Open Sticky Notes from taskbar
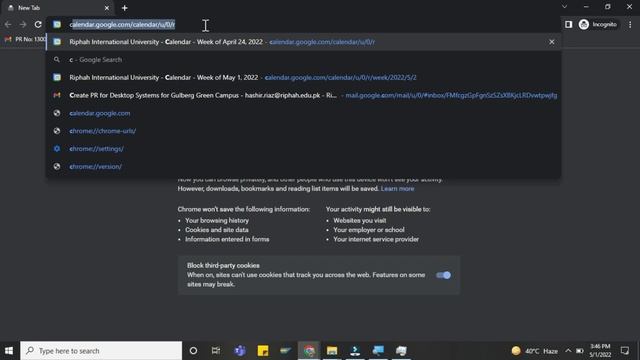Image resolution: width=640 pixels, height=360 pixels. [x=263, y=351]
